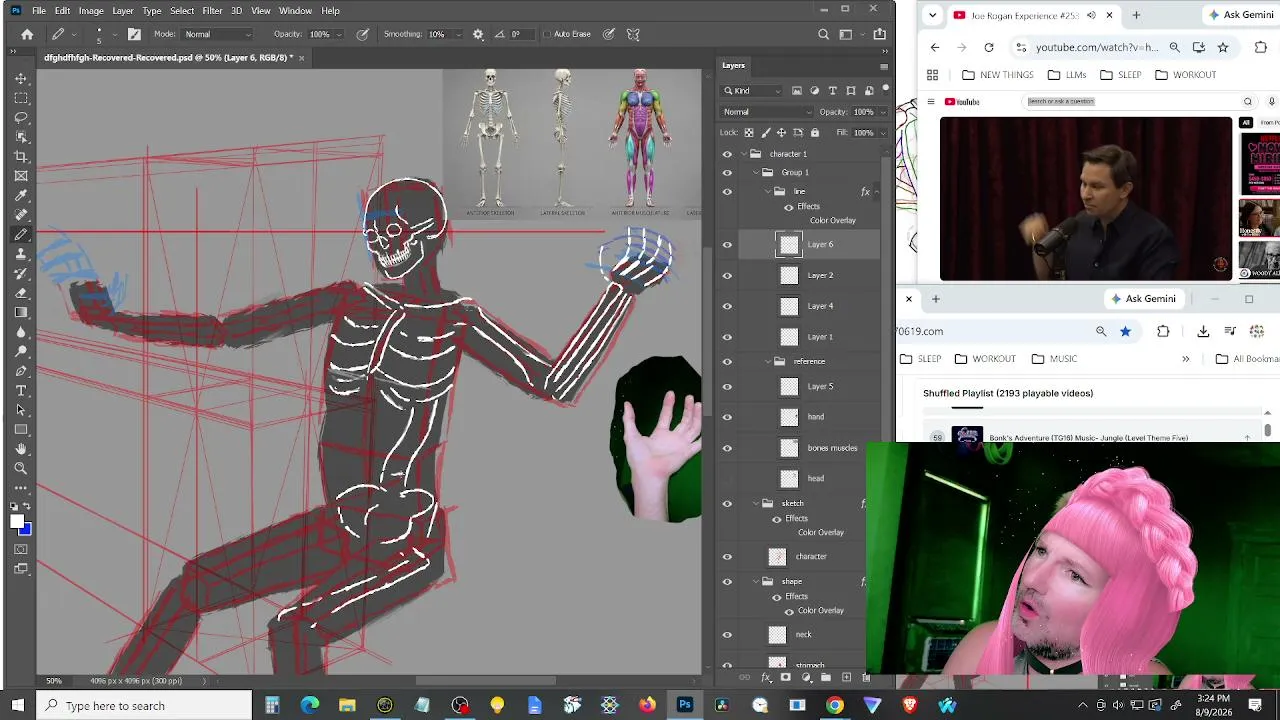Select the Zoom tool
The height and width of the screenshot is (720, 1280).
[x=21, y=468]
